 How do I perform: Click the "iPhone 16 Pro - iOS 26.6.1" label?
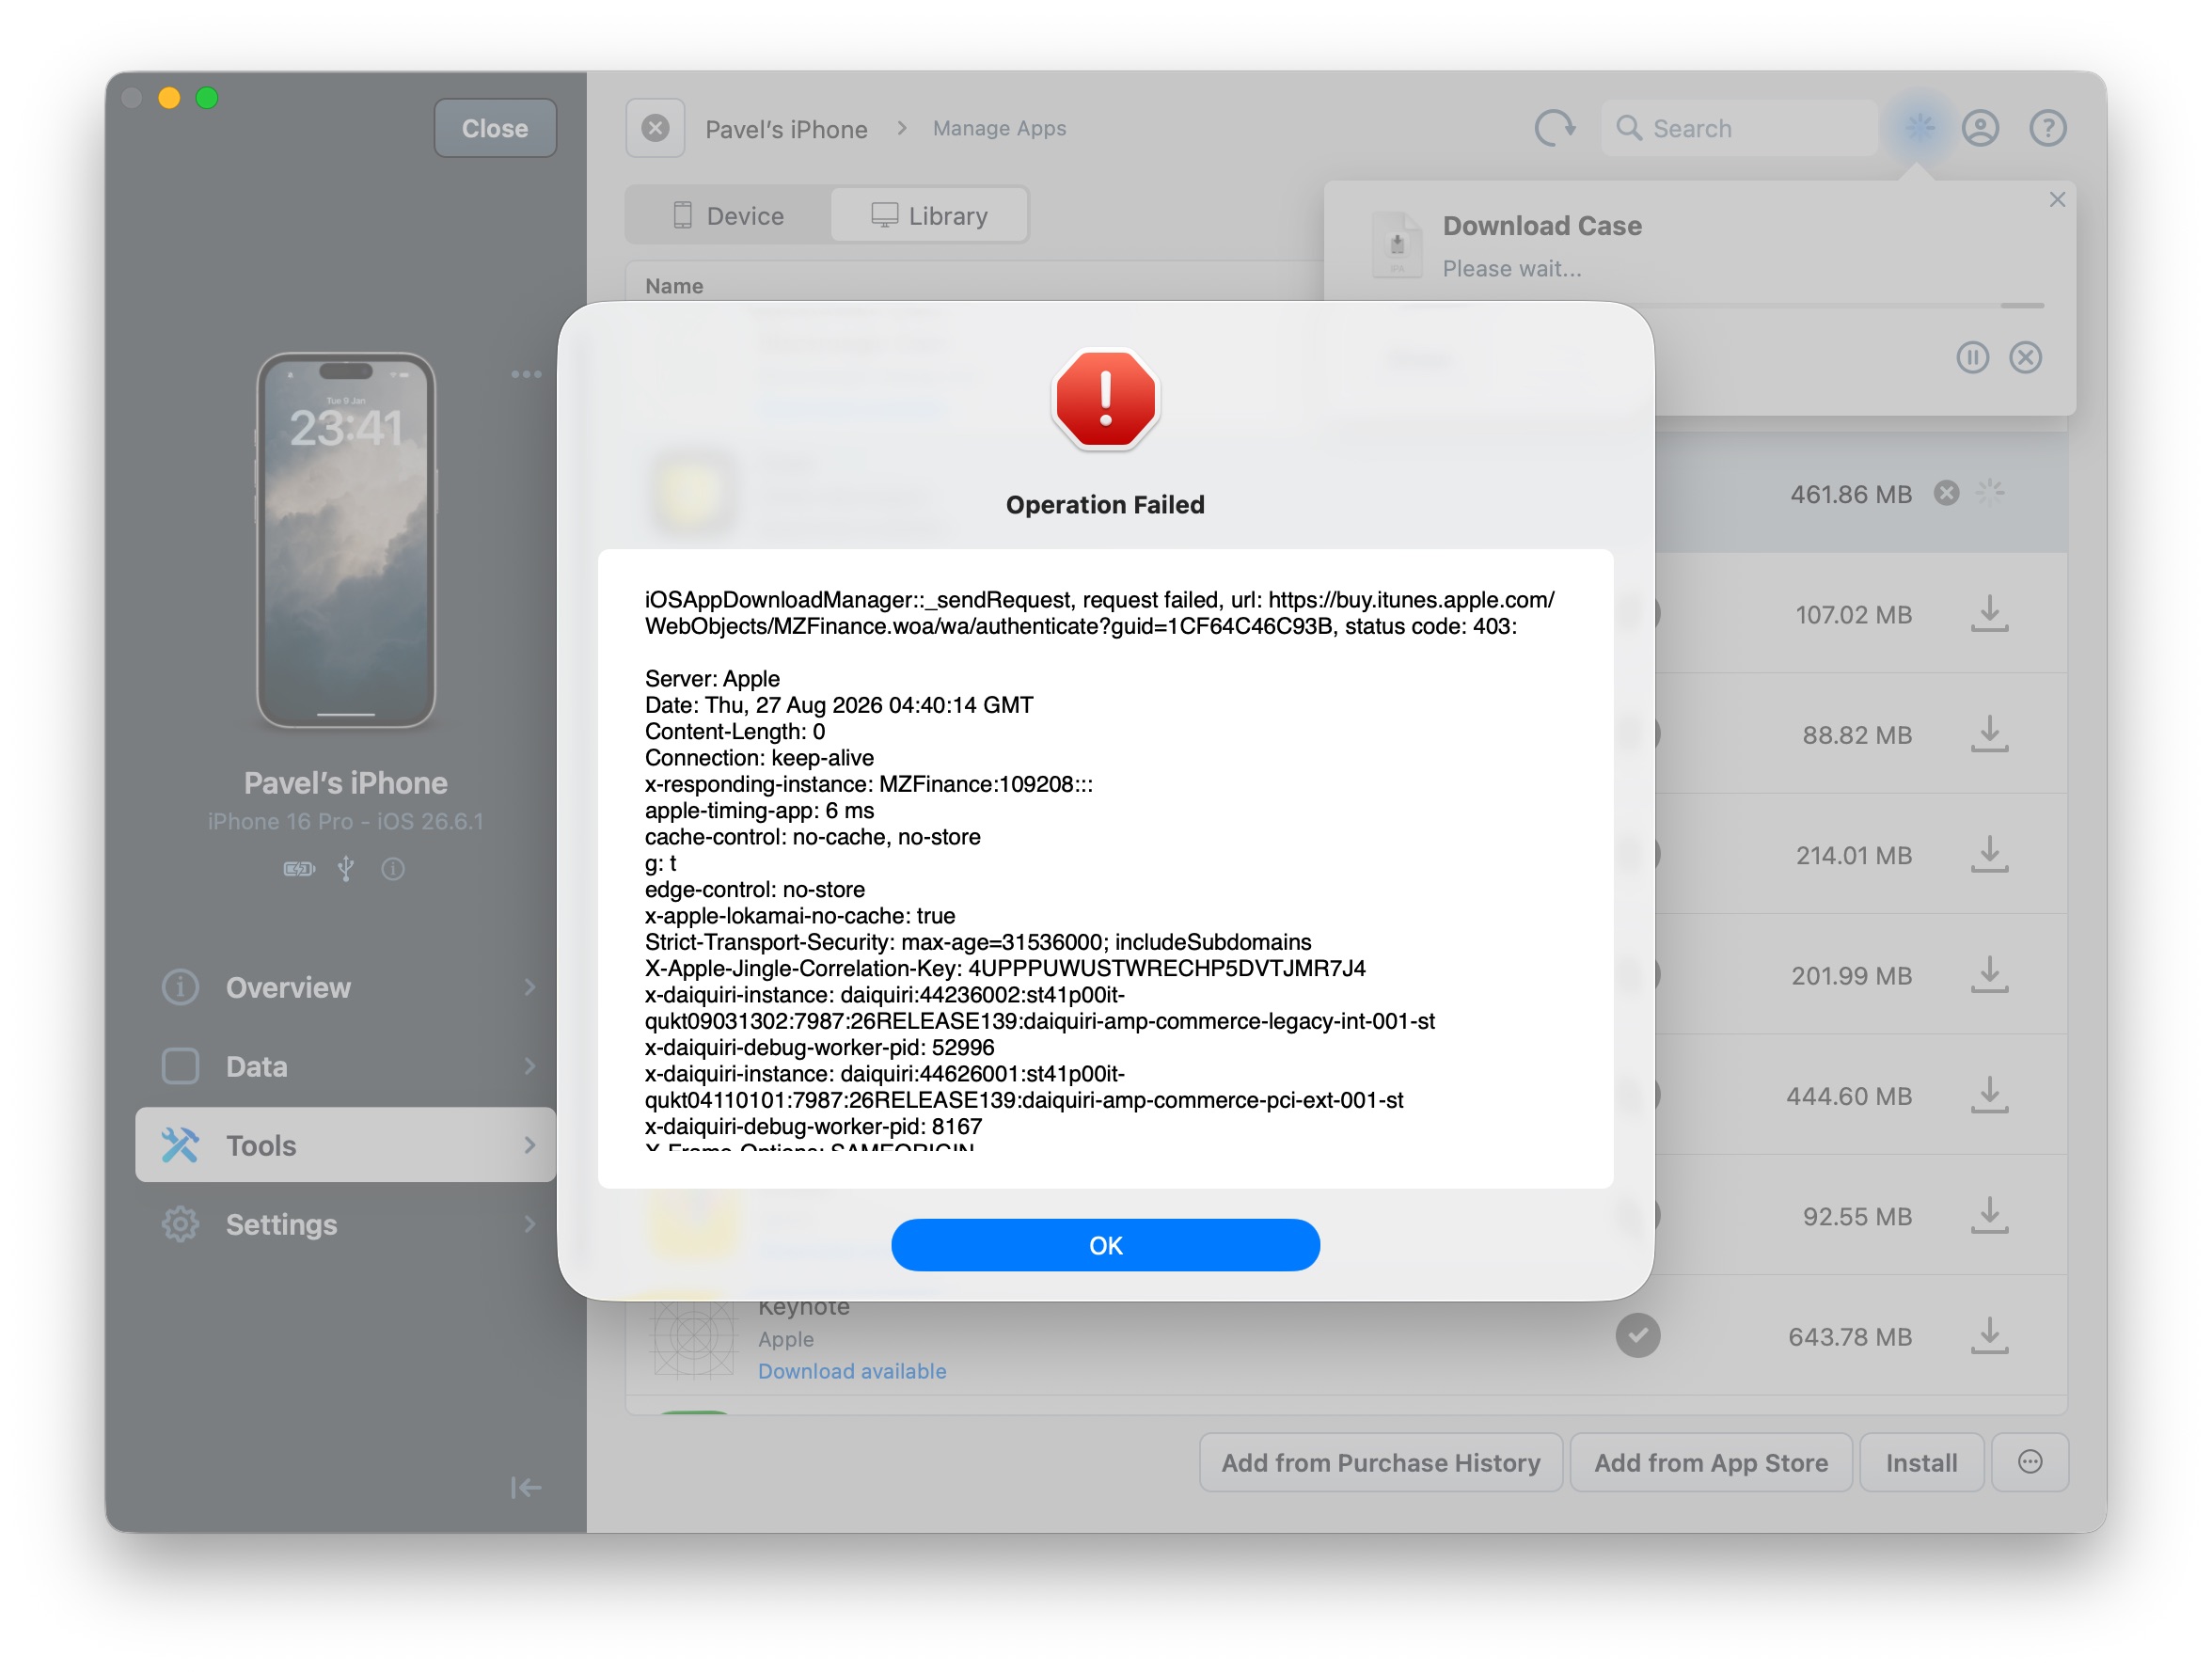(x=346, y=821)
